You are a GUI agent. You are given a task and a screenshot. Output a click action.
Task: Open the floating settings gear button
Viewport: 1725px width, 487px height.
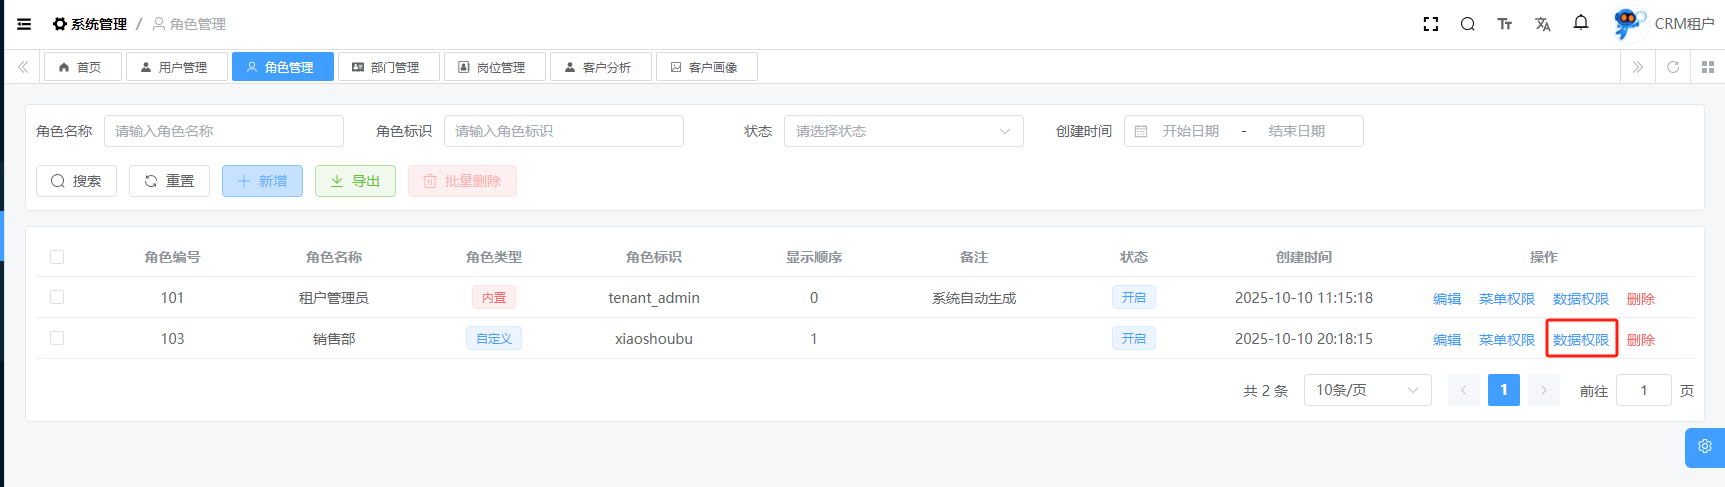point(1704,447)
